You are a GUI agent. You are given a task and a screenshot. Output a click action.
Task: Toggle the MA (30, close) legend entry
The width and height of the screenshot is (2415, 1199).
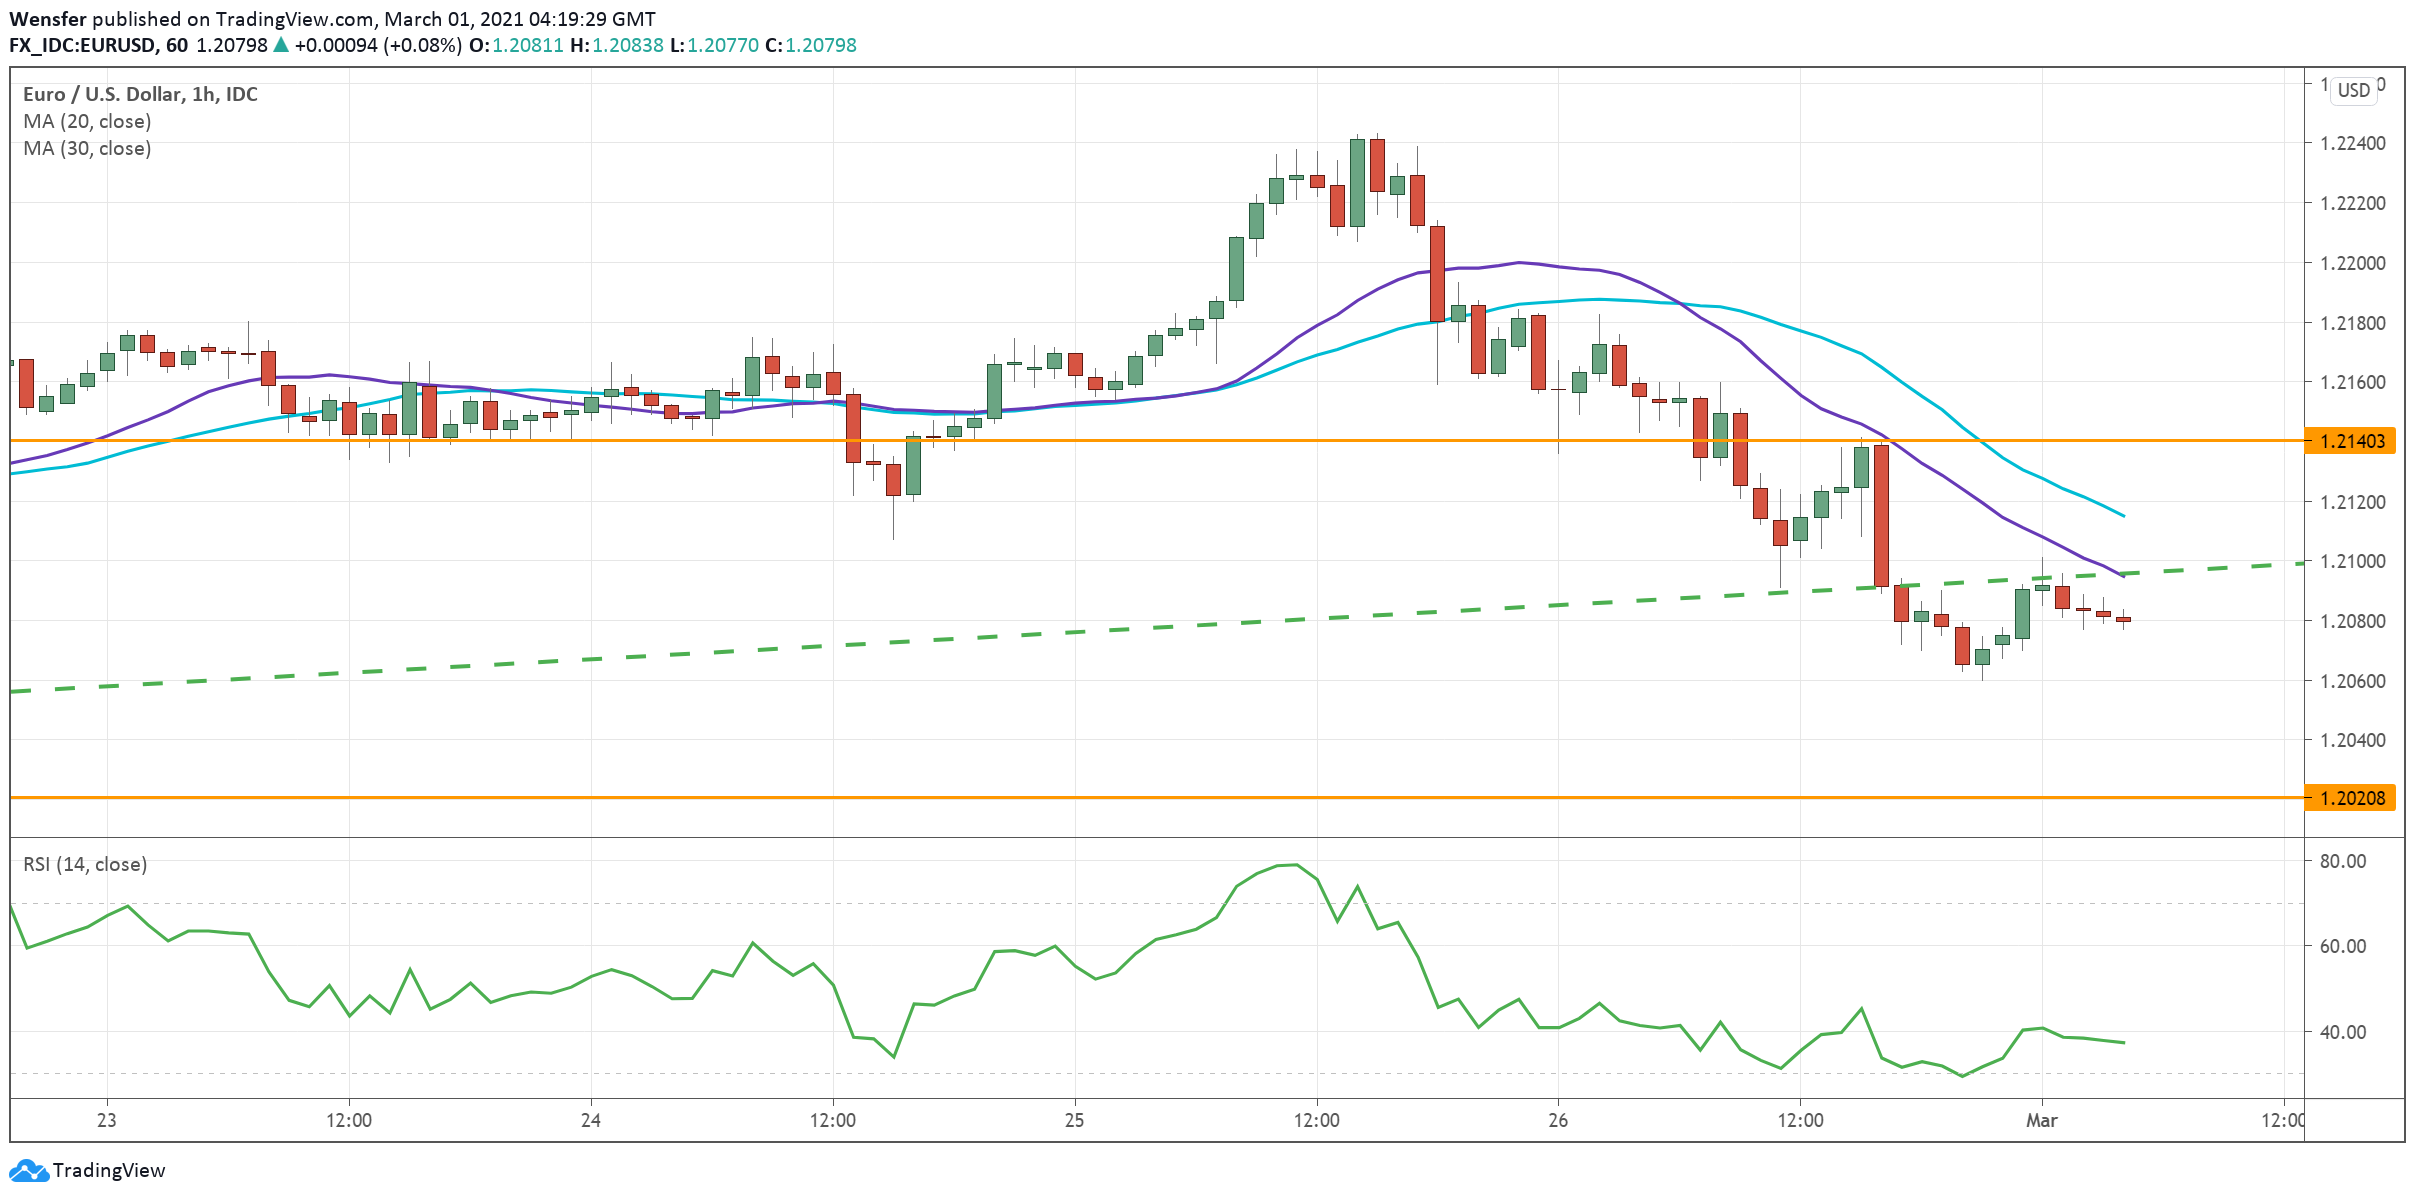[x=87, y=148]
